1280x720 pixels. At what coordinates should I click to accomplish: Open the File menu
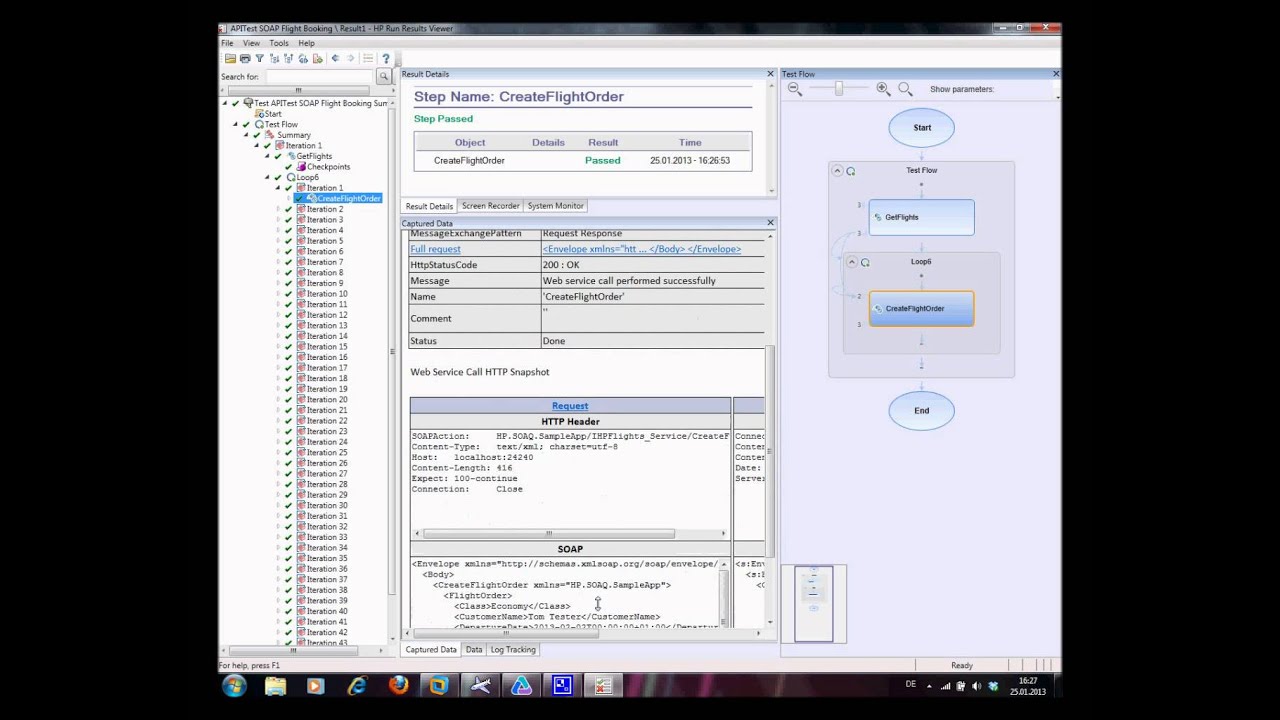pos(227,43)
